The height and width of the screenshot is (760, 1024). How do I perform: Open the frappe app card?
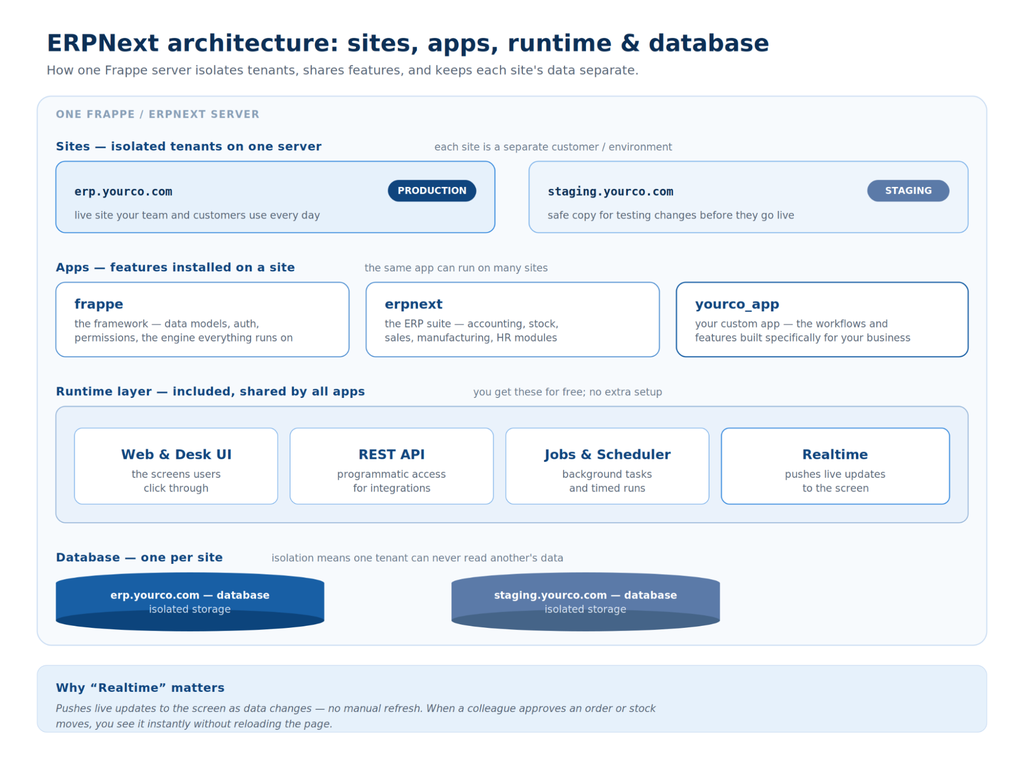click(202, 319)
